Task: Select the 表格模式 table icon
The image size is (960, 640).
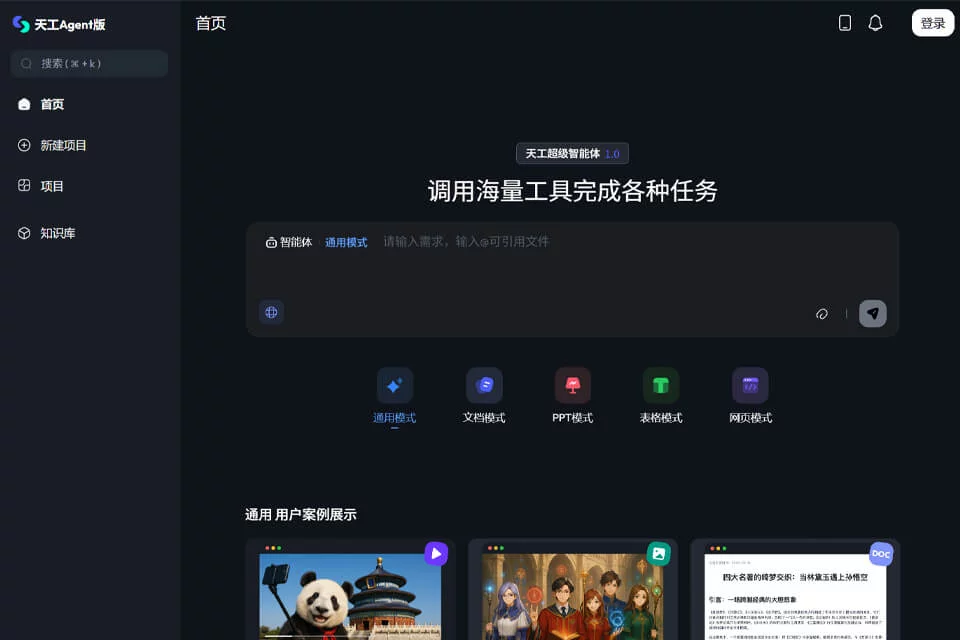Action: pos(661,385)
